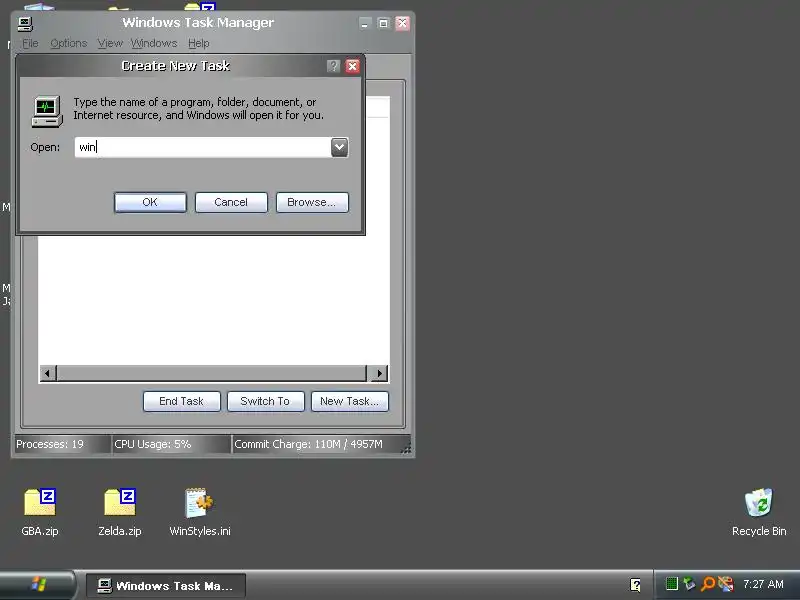Viewport: 800px width, 600px height.
Task: Click the 7:27 AM clock
Action: click(x=763, y=584)
